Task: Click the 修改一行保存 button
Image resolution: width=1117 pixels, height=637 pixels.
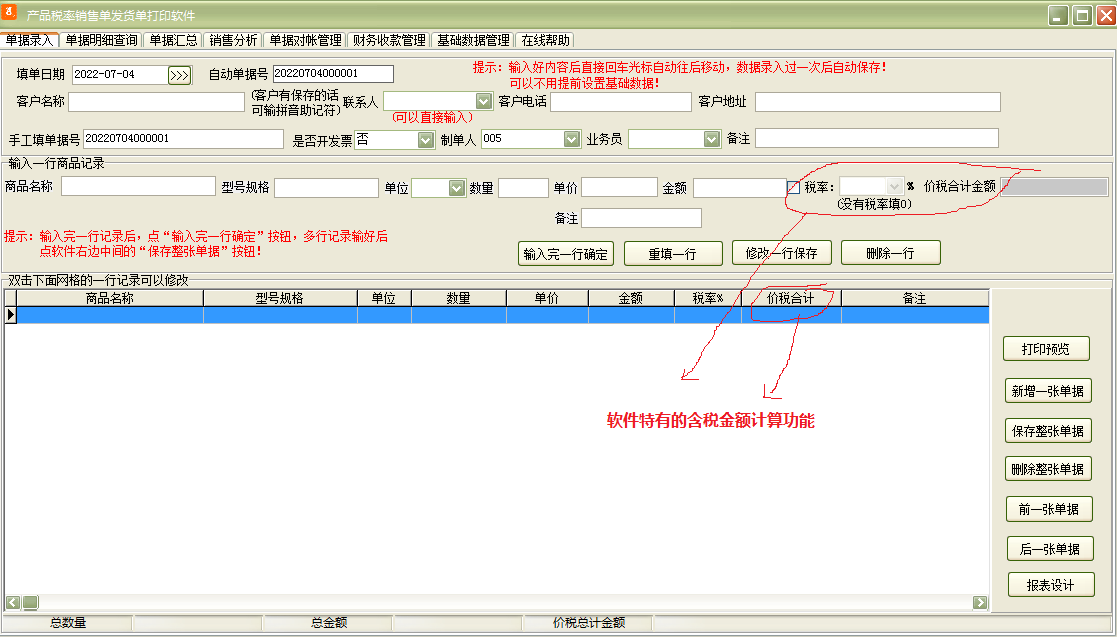Action: pos(781,253)
